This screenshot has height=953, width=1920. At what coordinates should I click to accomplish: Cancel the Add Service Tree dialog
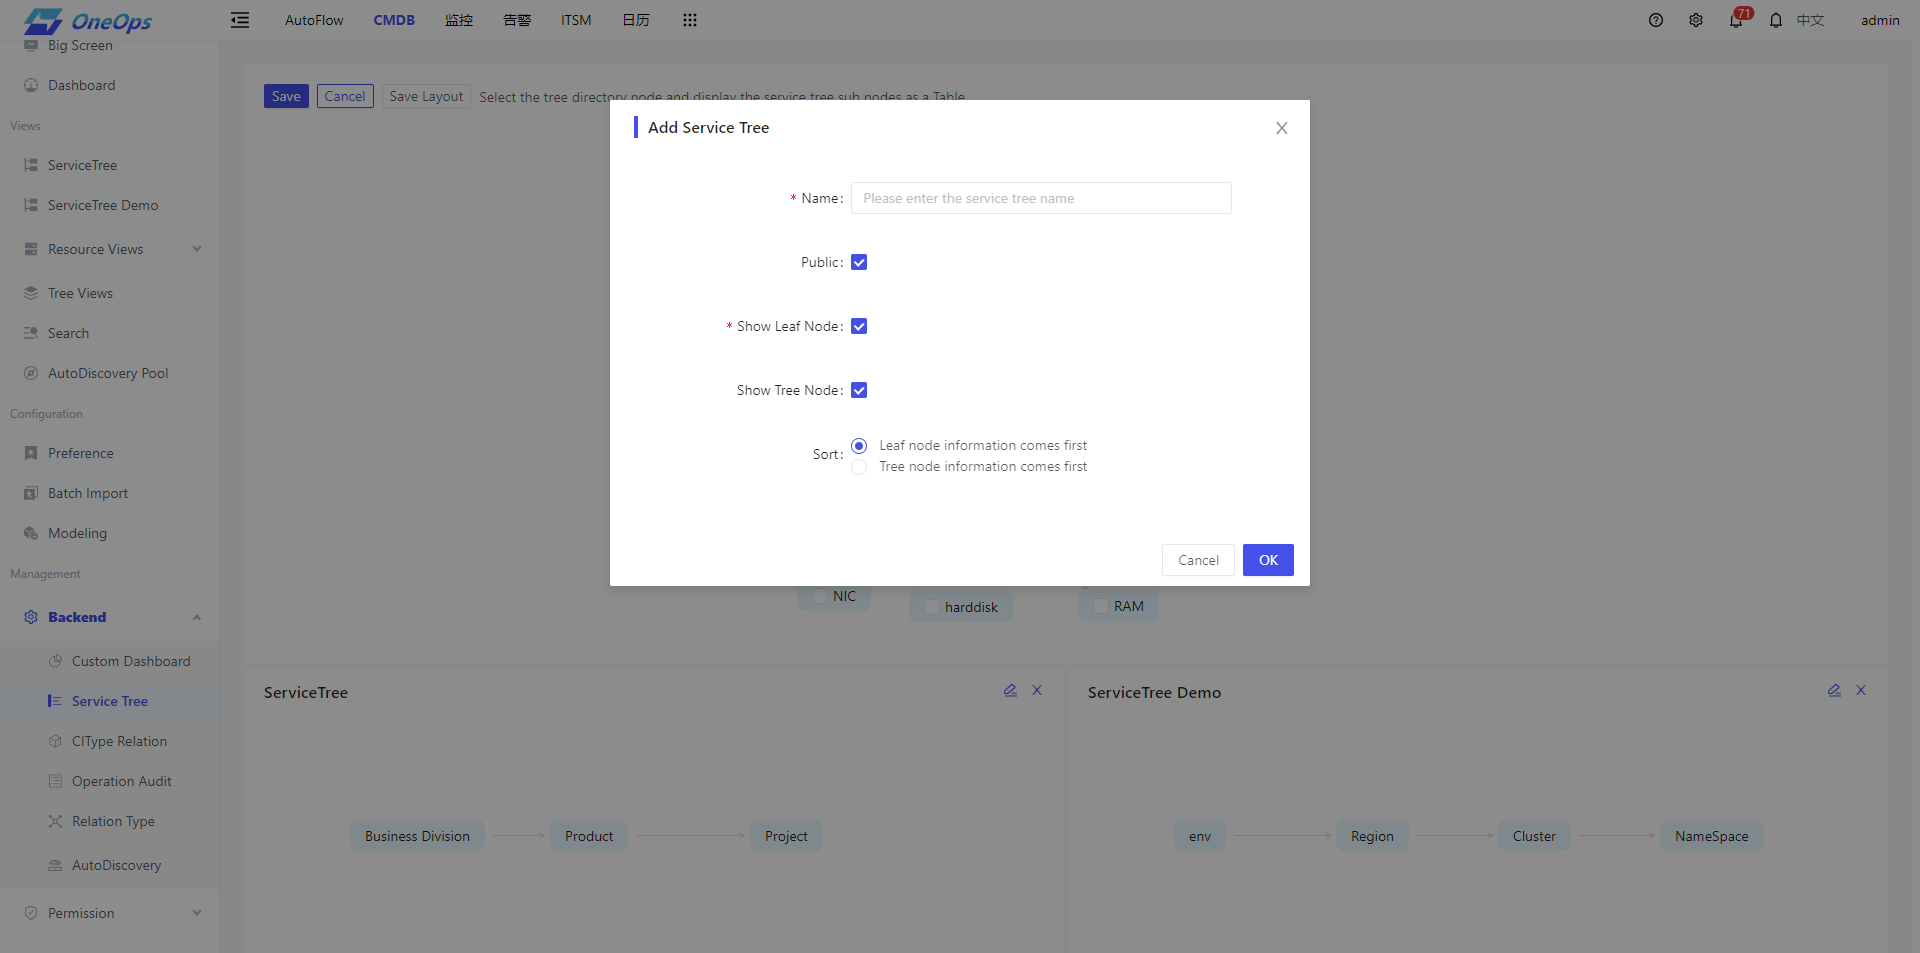1198,560
